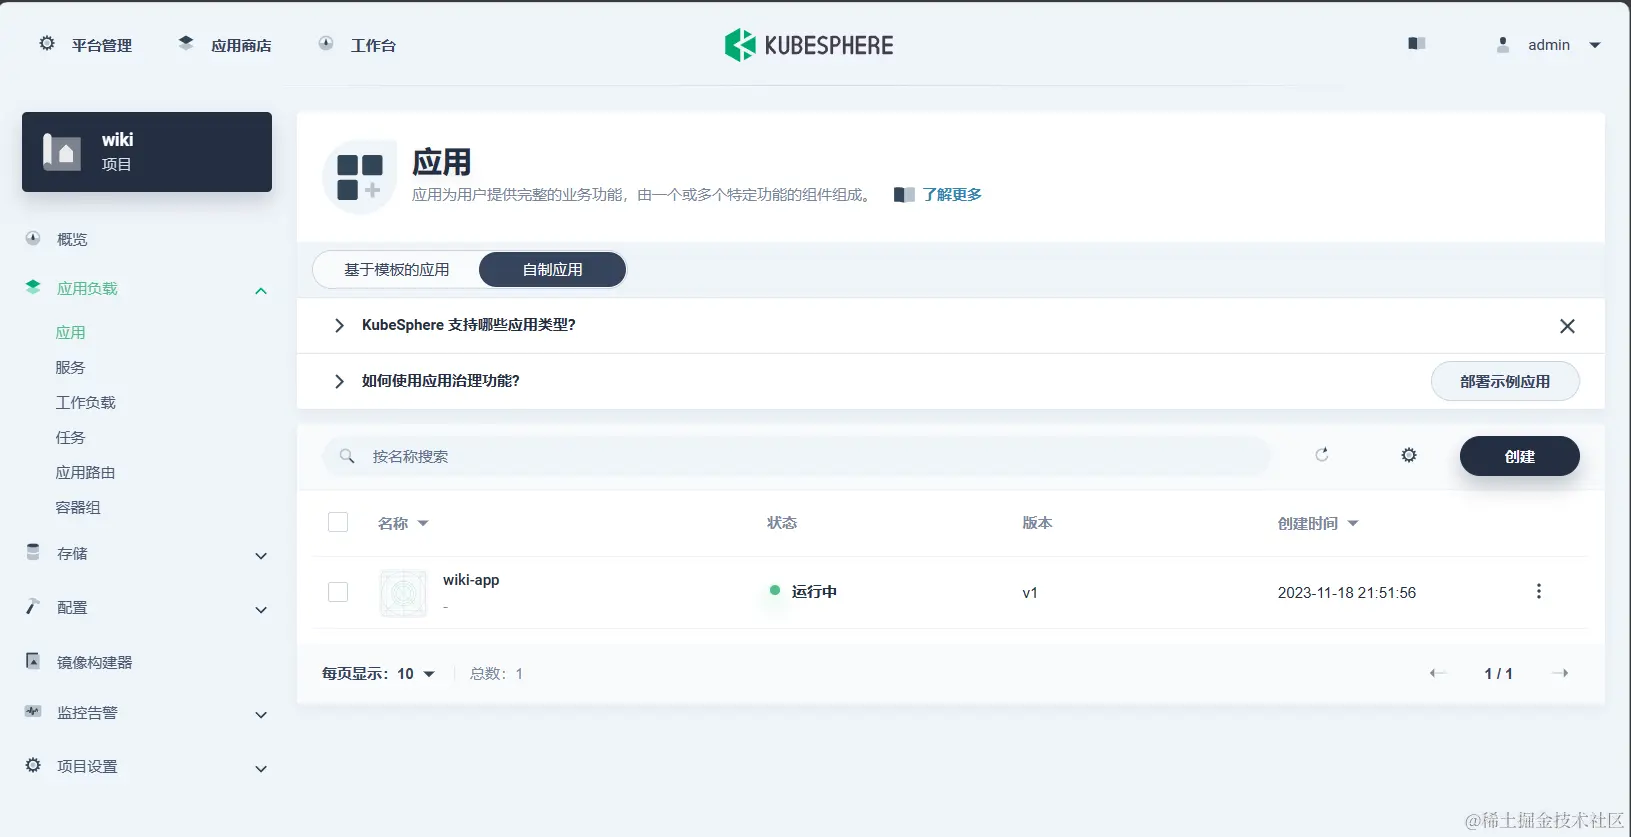Click the 配置 hammer icon
The height and width of the screenshot is (837, 1631).
[x=33, y=606]
